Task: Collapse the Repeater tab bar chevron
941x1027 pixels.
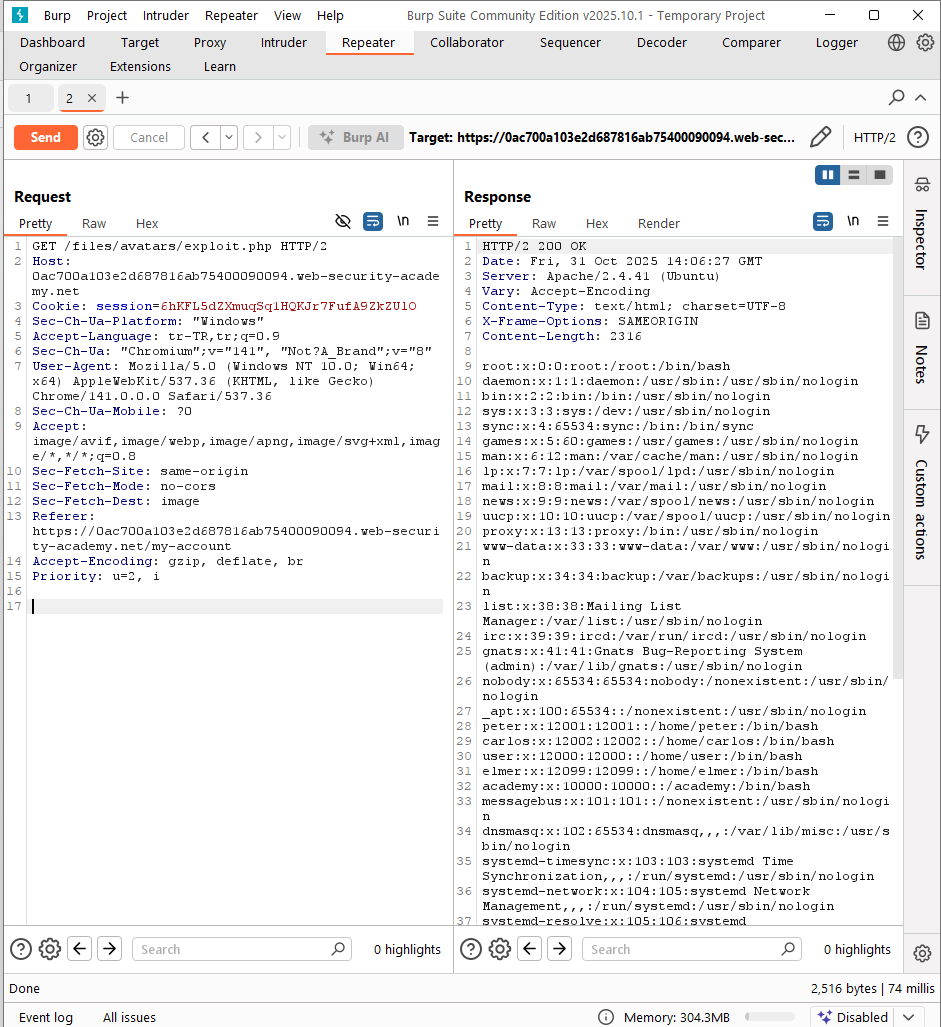Action: click(921, 98)
